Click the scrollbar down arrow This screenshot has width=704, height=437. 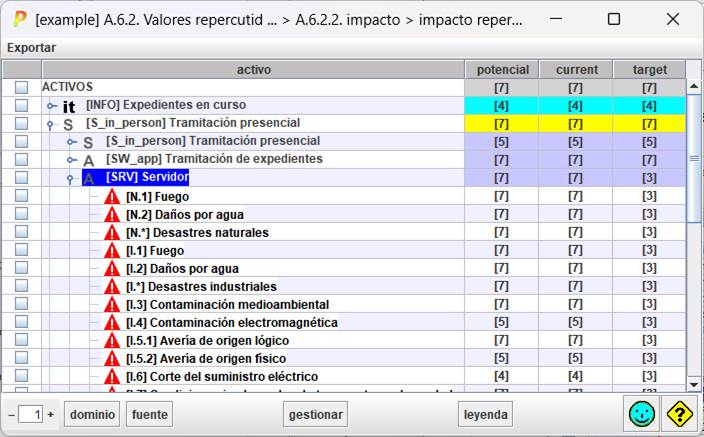pyautogui.click(x=693, y=385)
